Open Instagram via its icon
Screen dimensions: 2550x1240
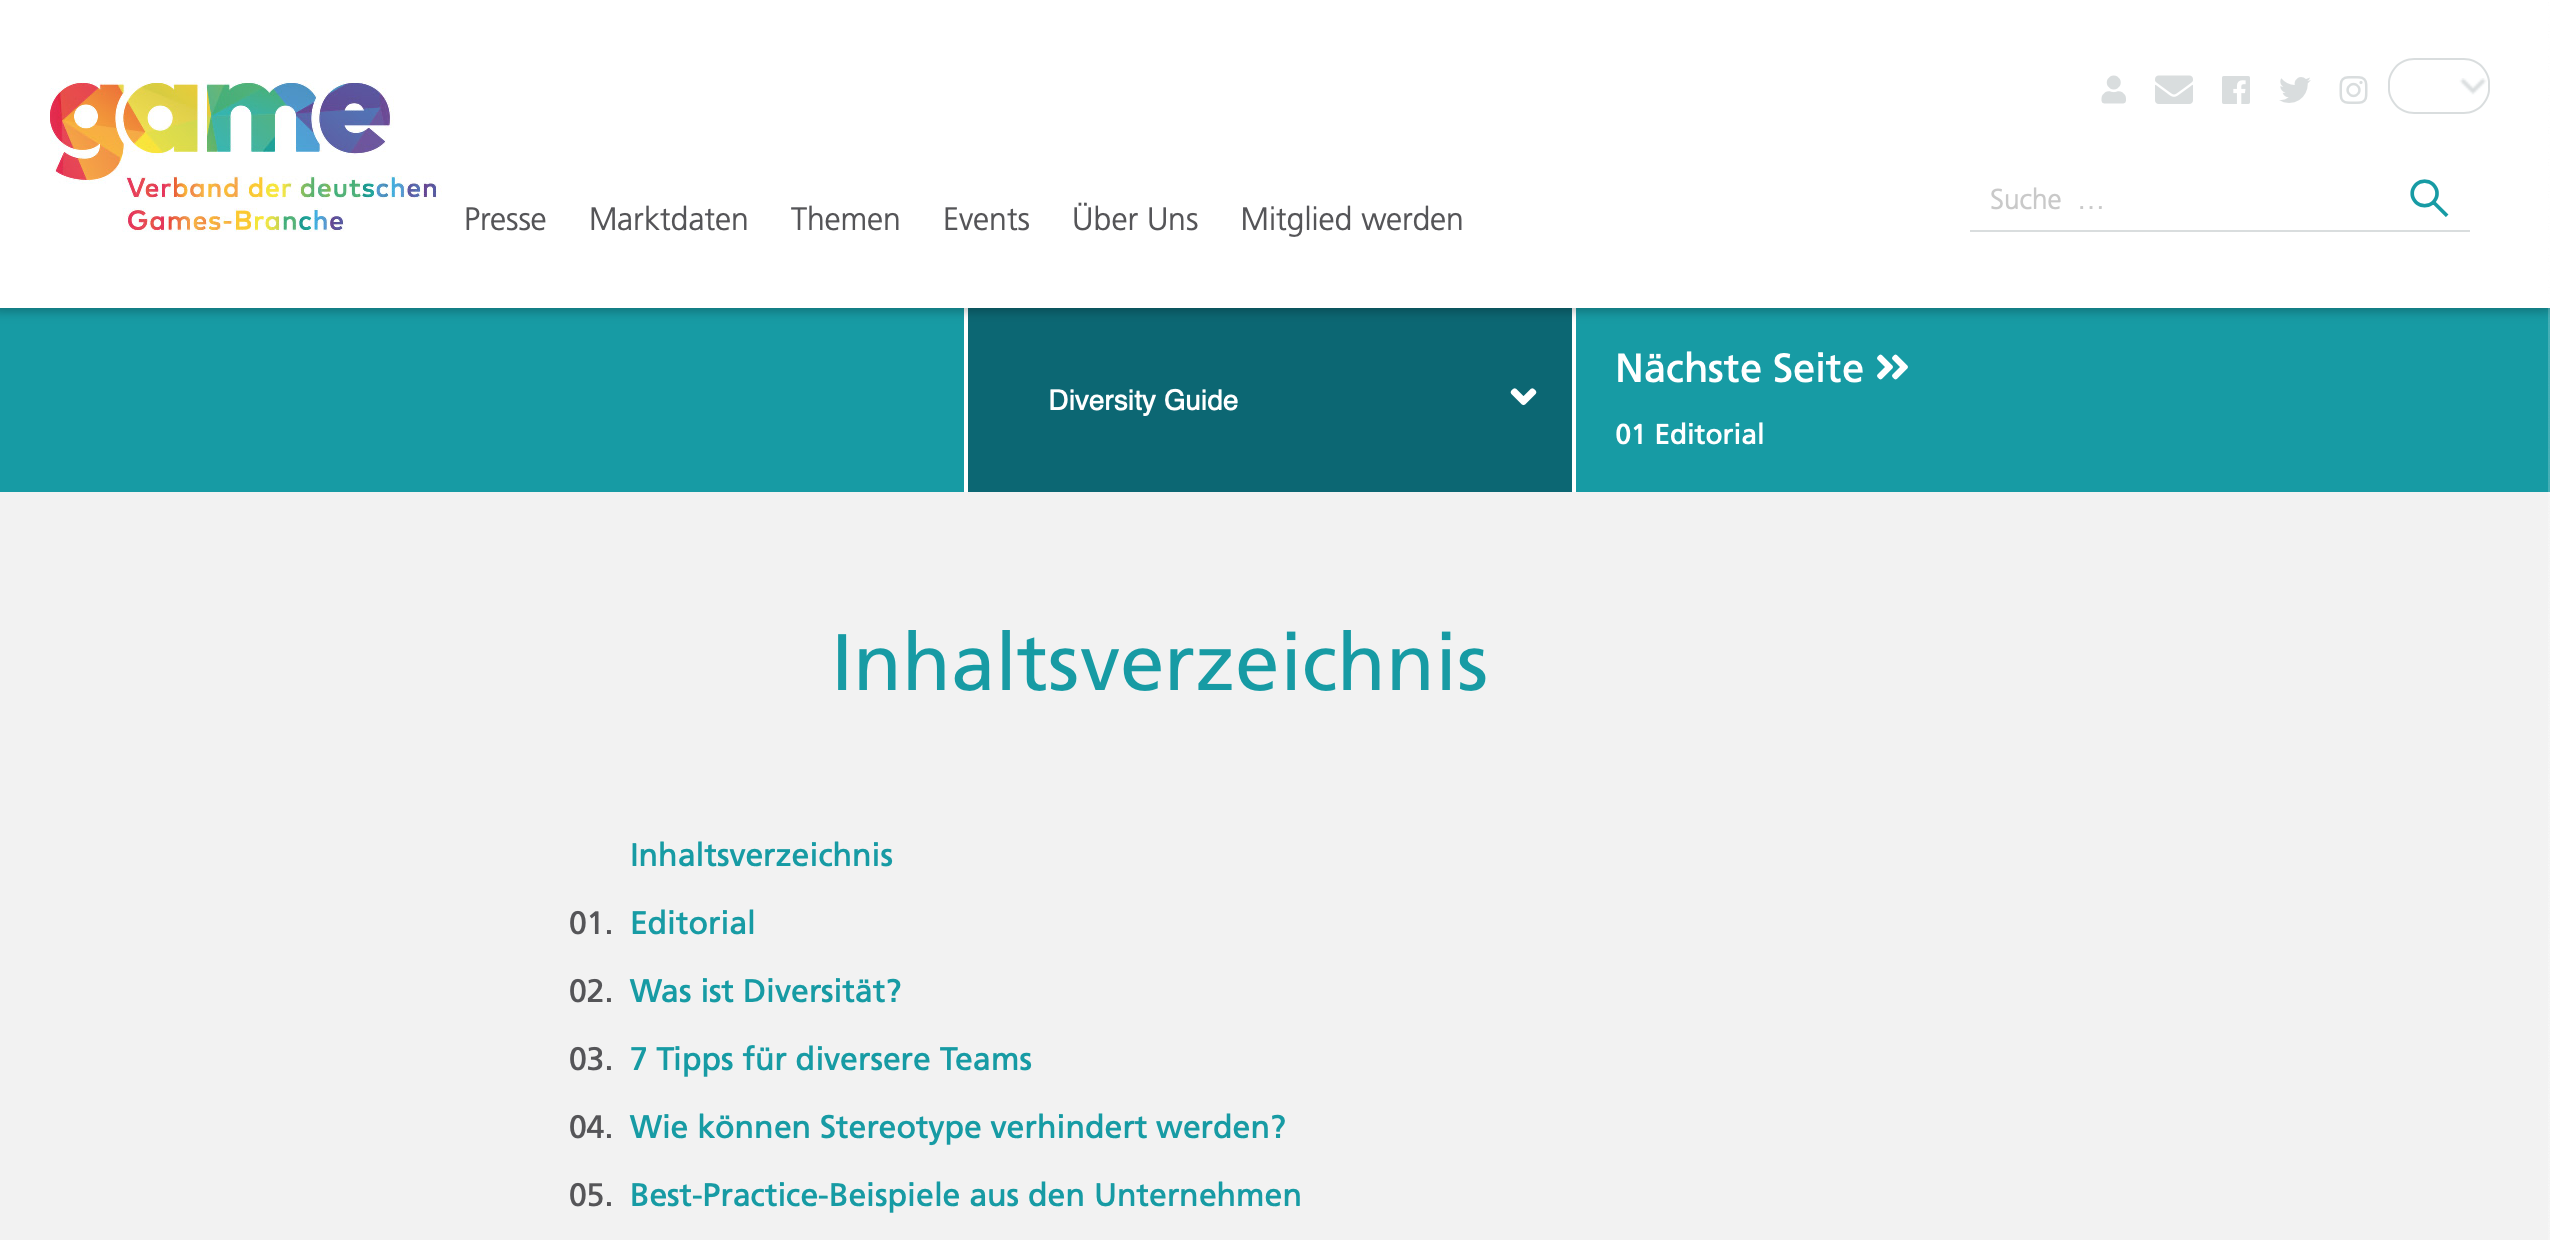click(2353, 90)
